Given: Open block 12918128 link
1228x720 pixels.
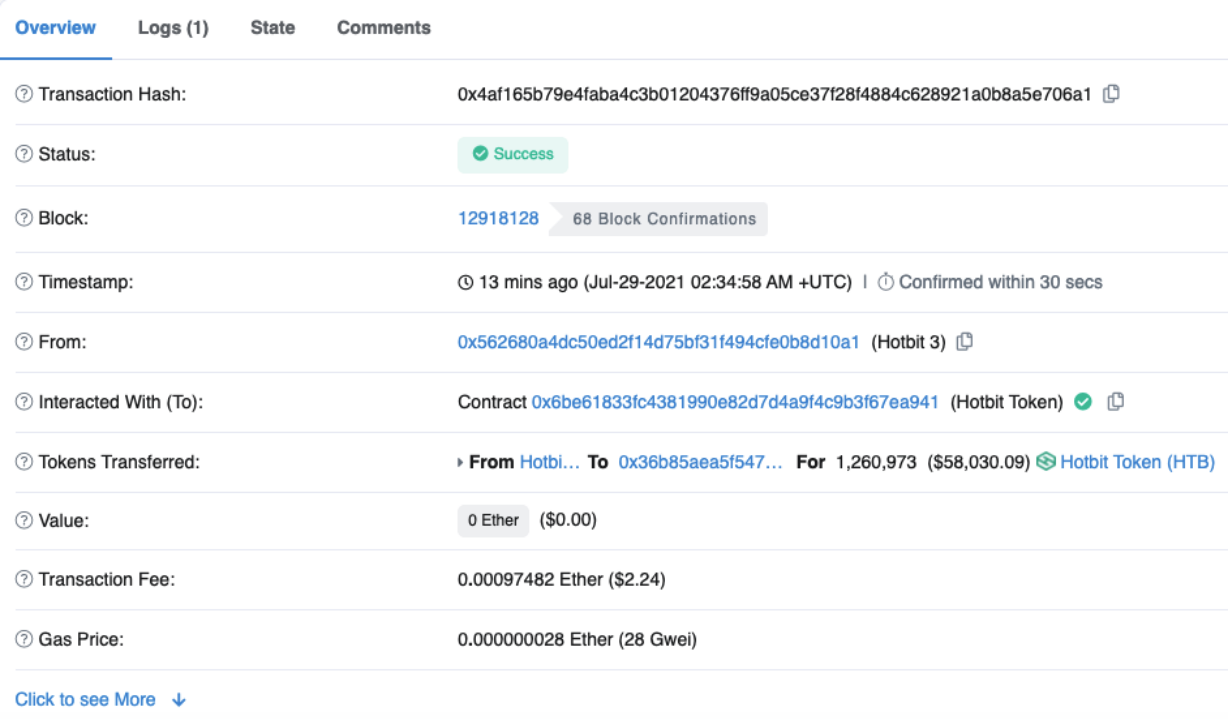Looking at the screenshot, I should [498, 218].
